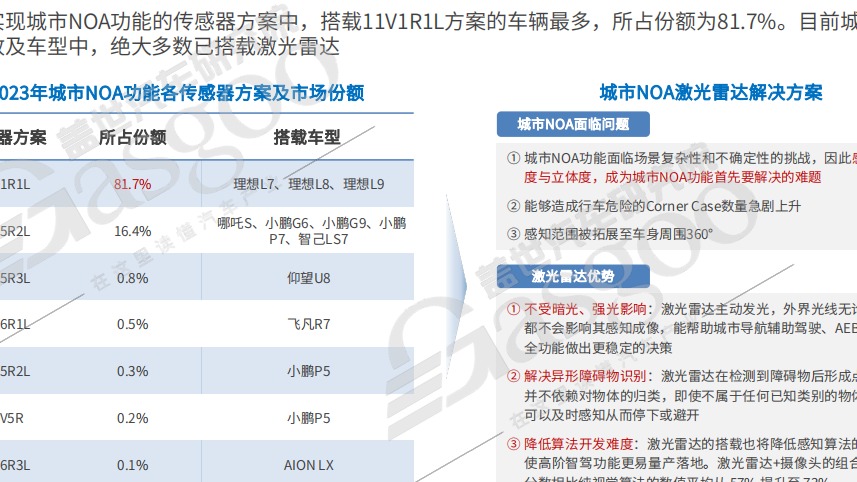Screen dimensions: 857x482
Task: Click the red '81.7%' share value
Action: point(132,184)
